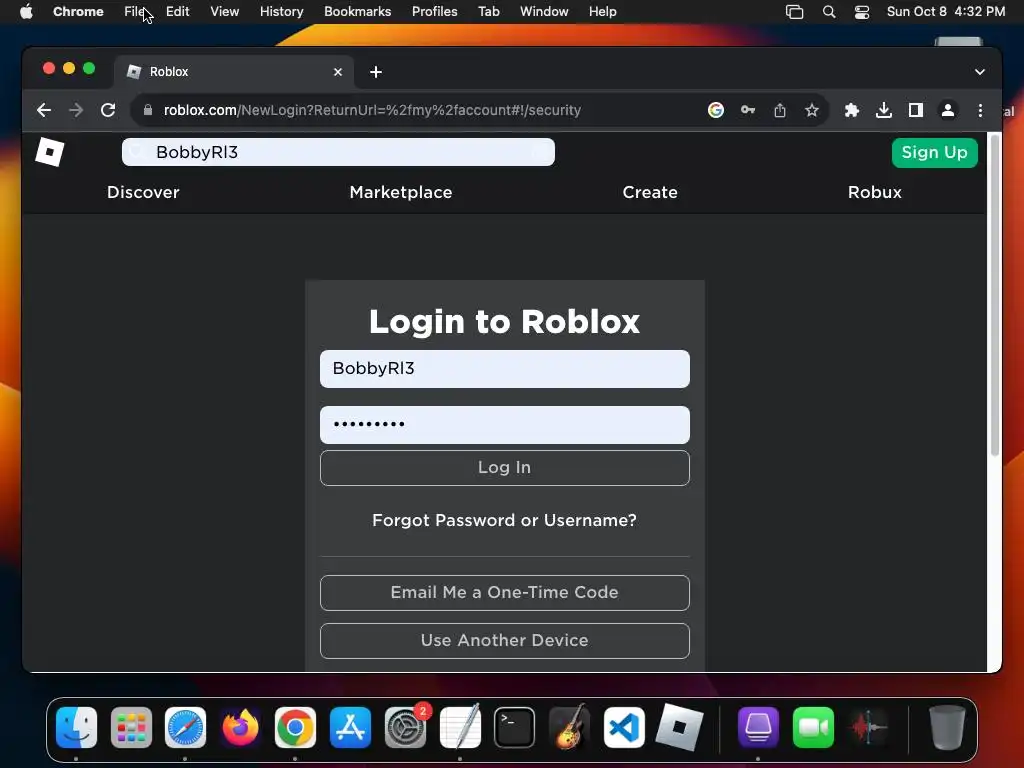Open Chrome extensions puzzle icon

(x=852, y=110)
